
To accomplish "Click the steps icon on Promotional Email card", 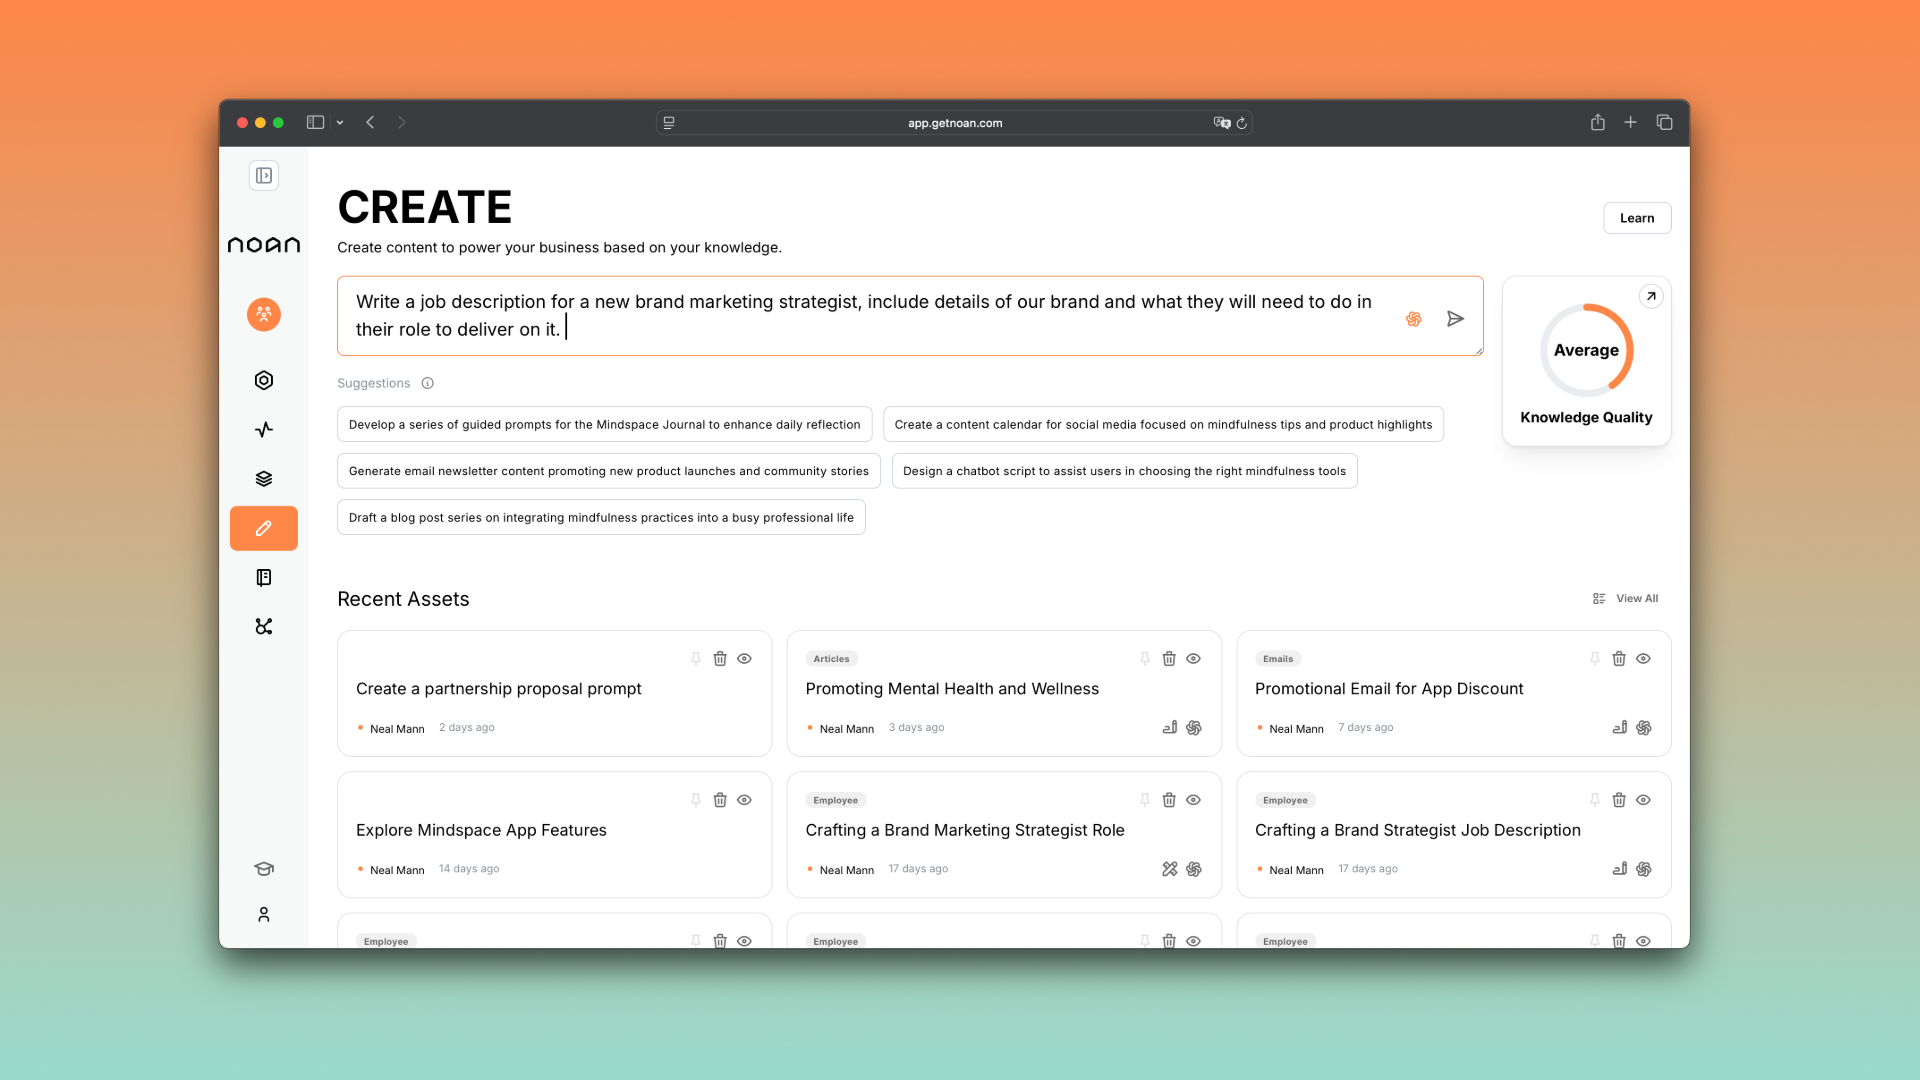I will pos(1619,728).
